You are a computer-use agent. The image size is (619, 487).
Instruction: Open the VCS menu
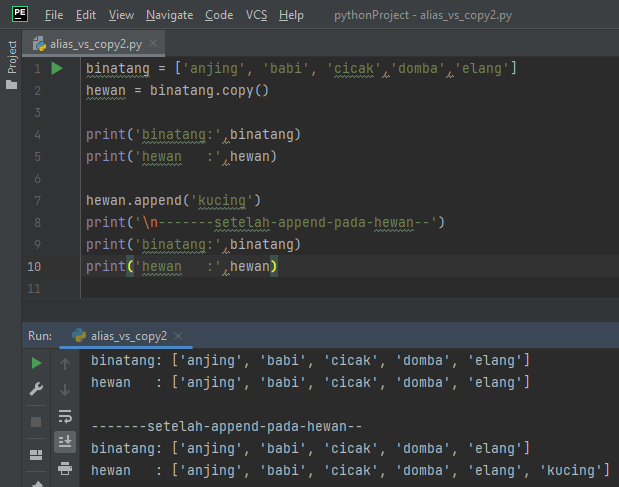point(256,15)
